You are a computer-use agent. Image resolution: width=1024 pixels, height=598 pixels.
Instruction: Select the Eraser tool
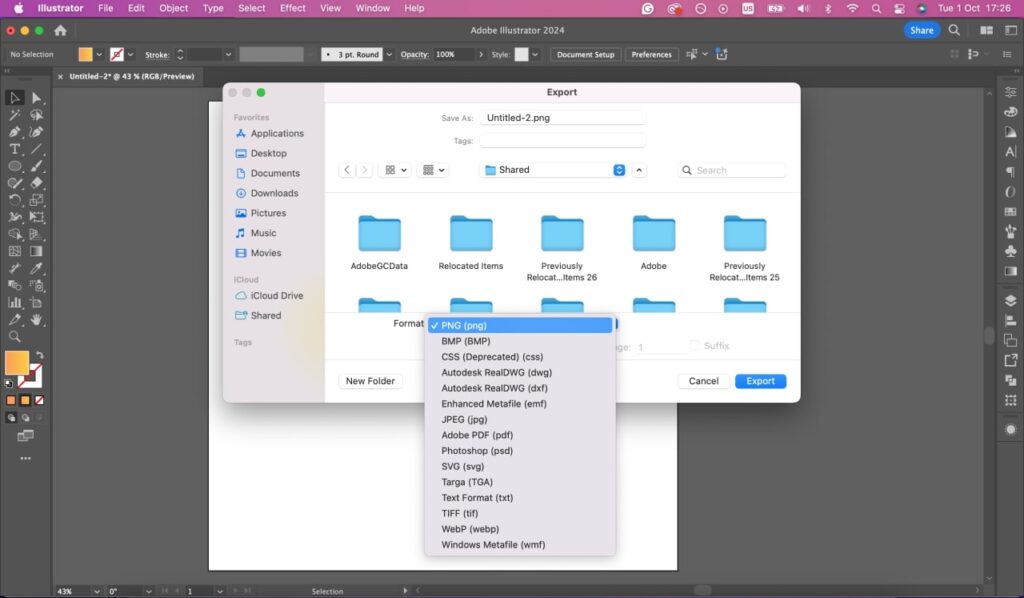click(x=37, y=183)
